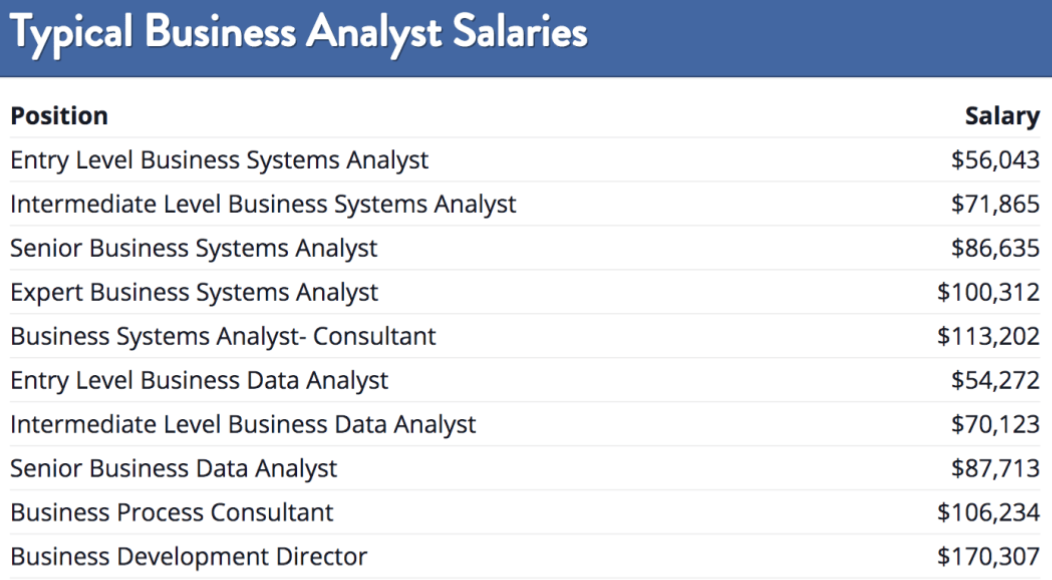Click the $100,312 salary value
Screen dimensions: 1052x580
[989, 293]
